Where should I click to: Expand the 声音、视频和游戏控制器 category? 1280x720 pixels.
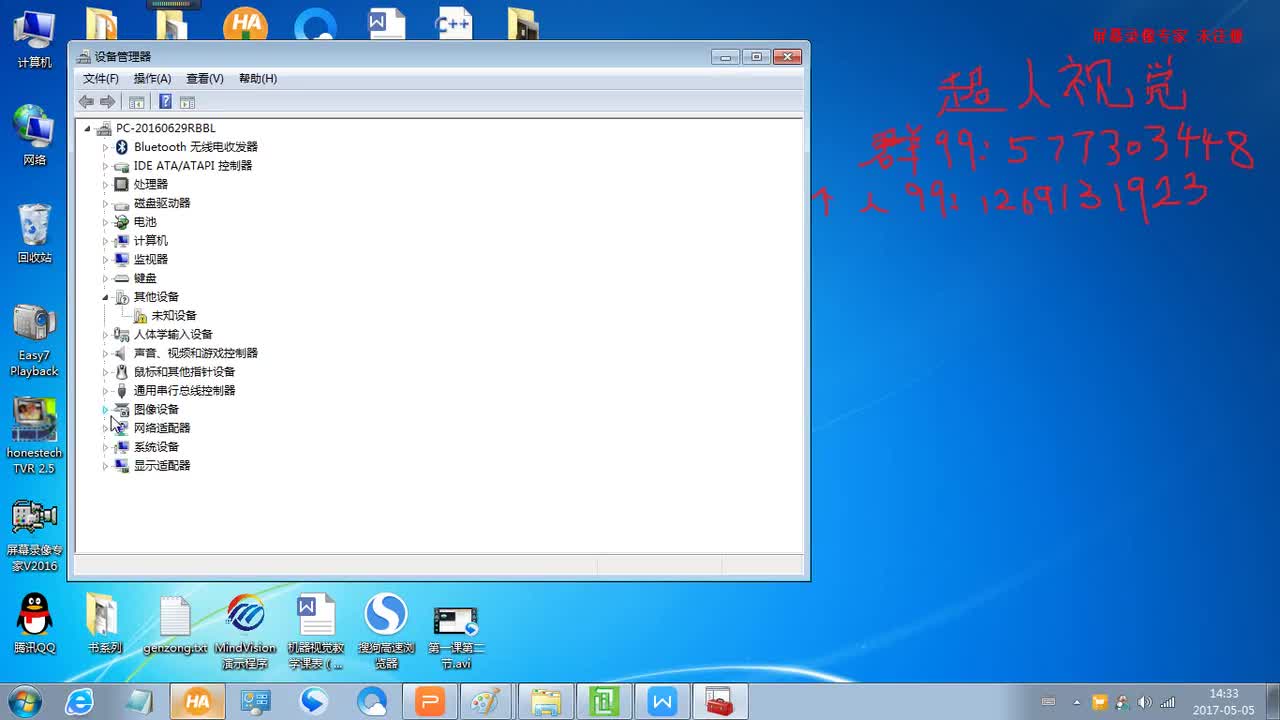(105, 353)
